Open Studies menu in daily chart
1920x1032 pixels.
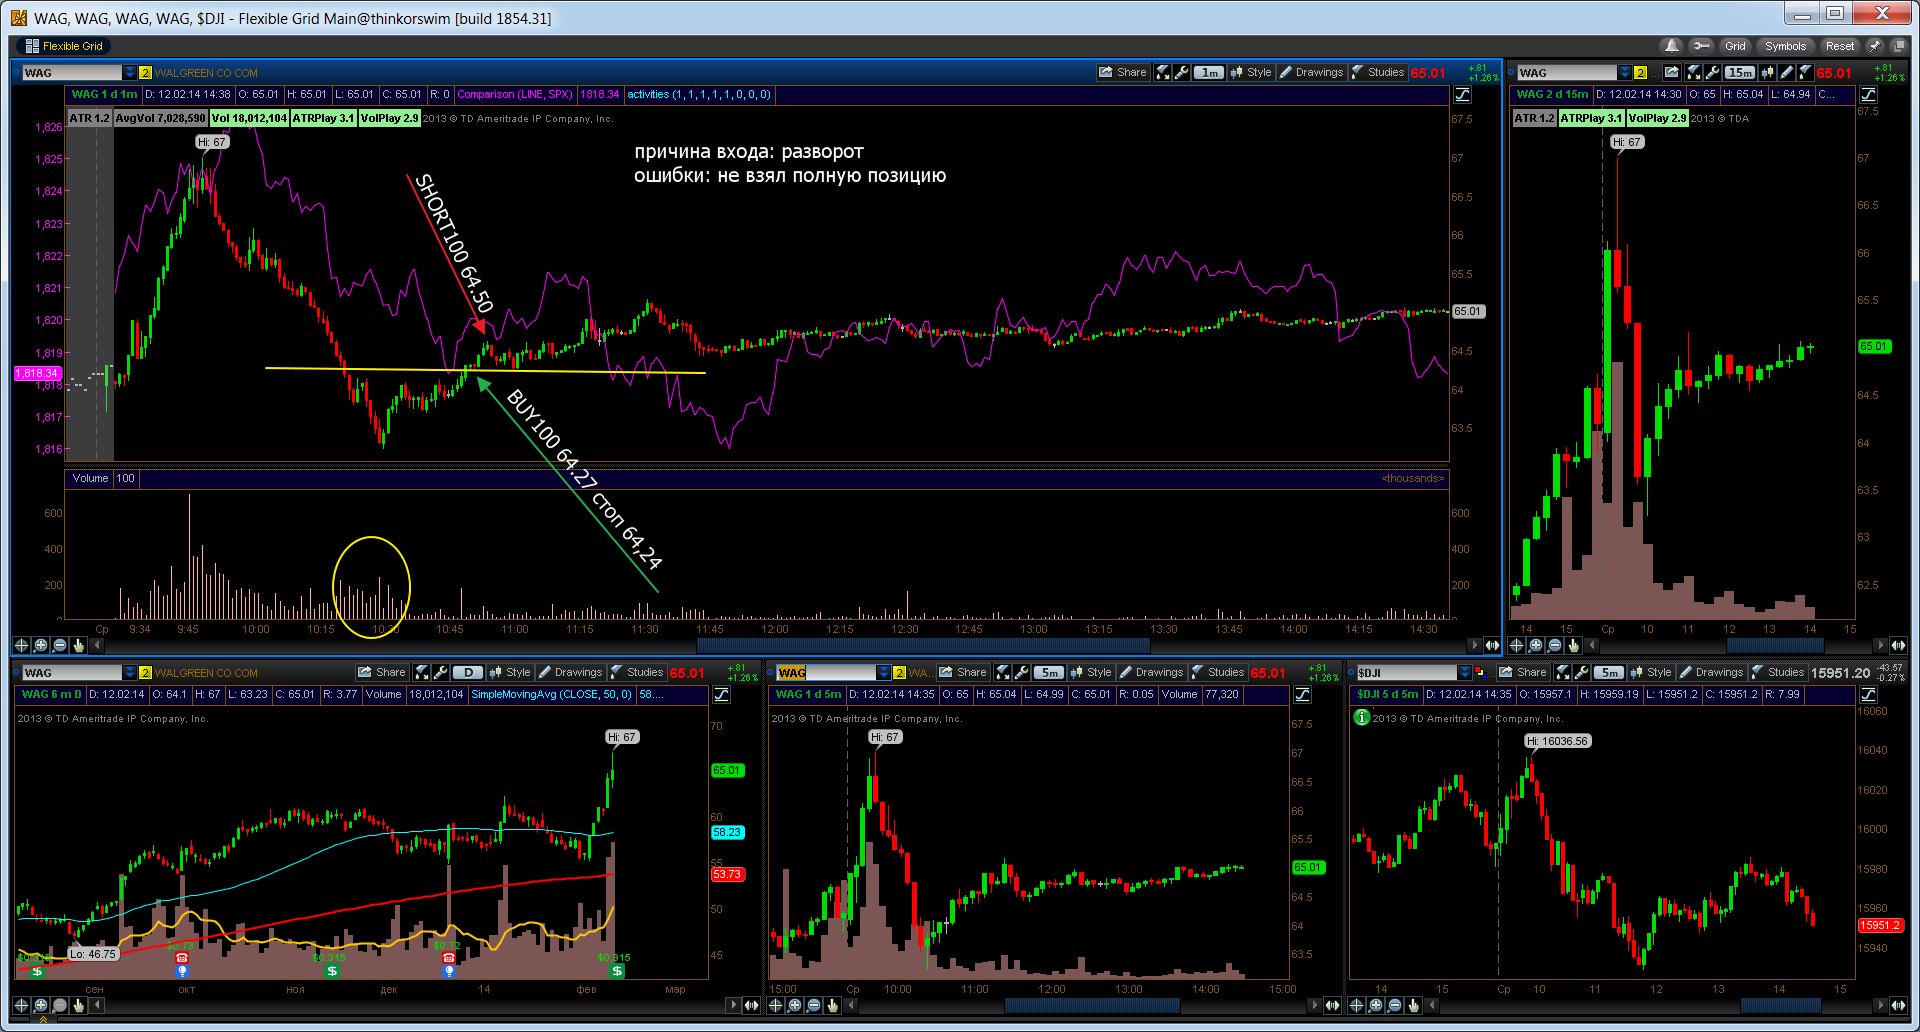637,672
